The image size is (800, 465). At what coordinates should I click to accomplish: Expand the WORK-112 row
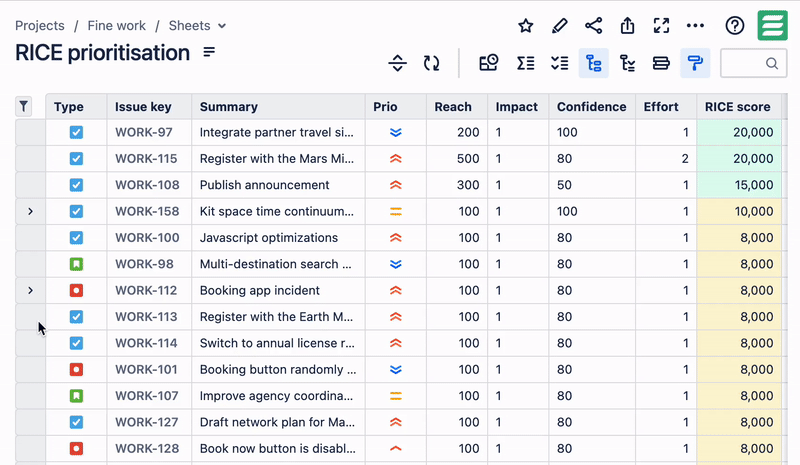31,290
